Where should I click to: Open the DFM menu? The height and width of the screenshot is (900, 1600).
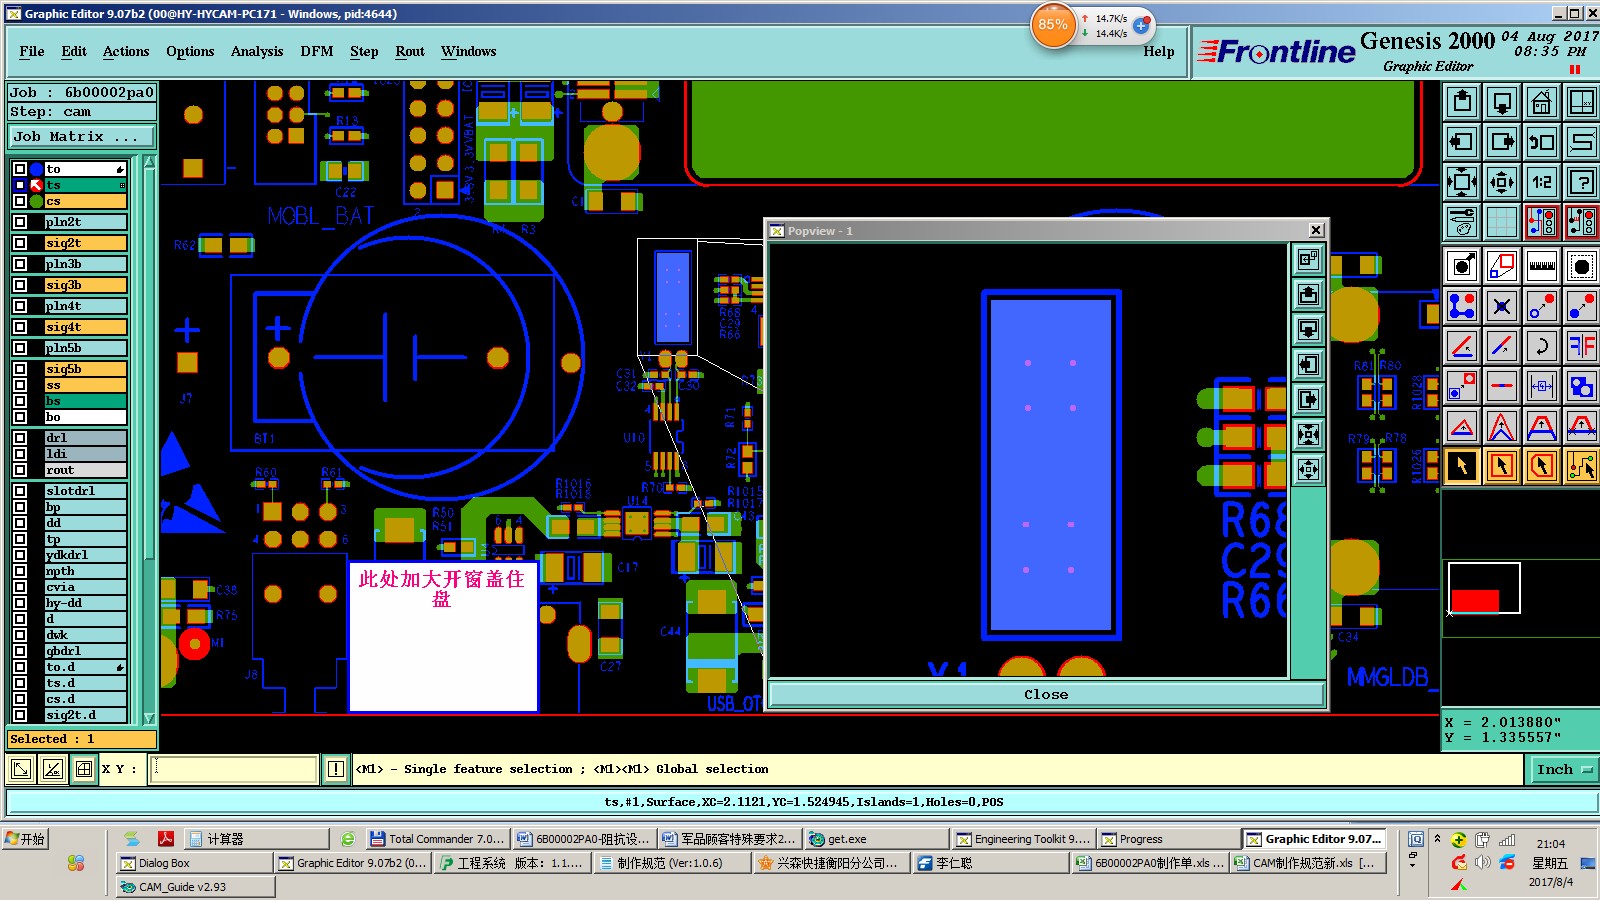[317, 52]
